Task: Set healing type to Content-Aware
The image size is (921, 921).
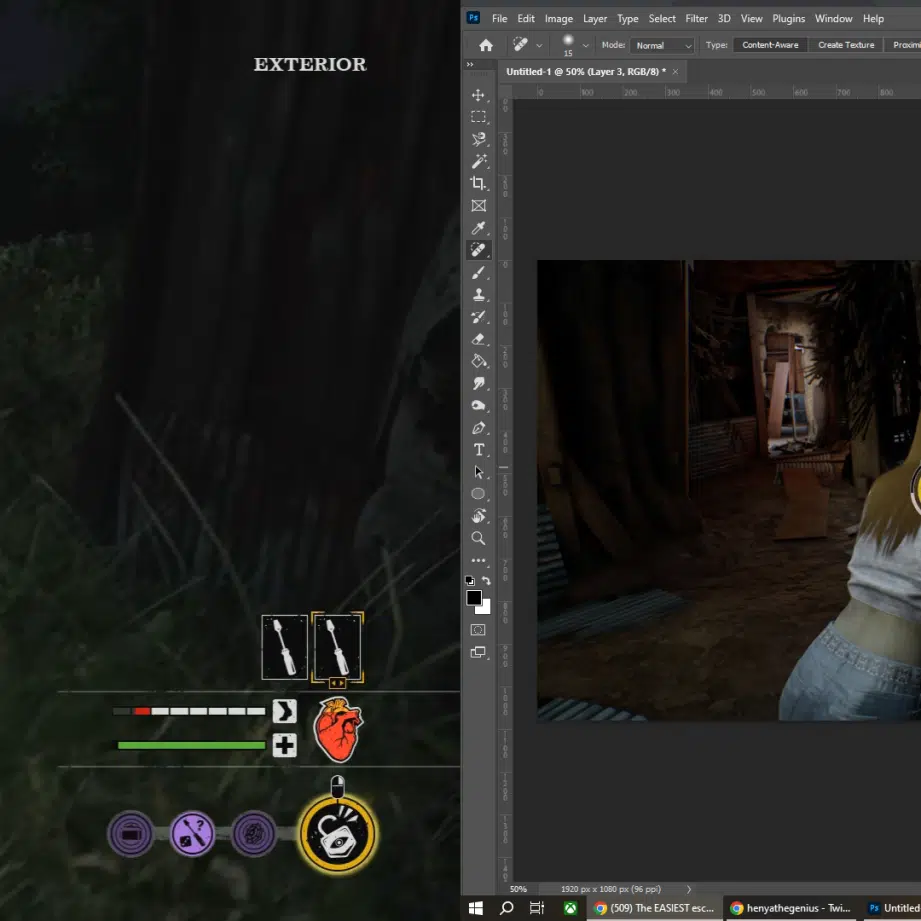Action: [770, 45]
